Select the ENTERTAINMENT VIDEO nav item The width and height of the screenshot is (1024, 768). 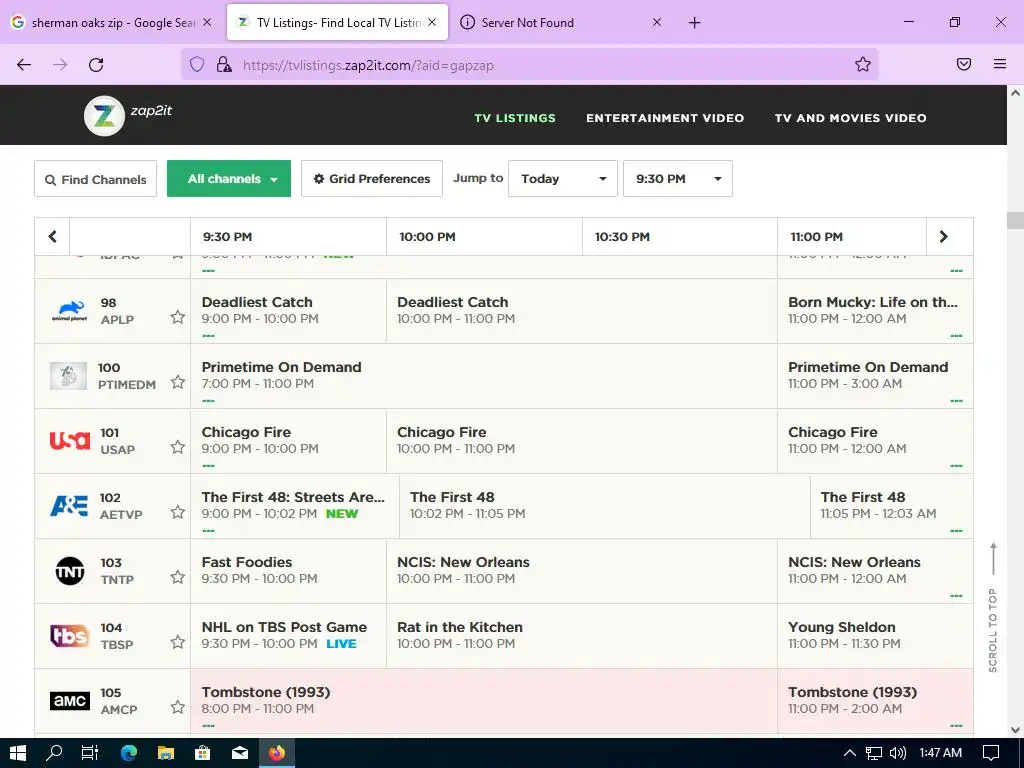(665, 118)
